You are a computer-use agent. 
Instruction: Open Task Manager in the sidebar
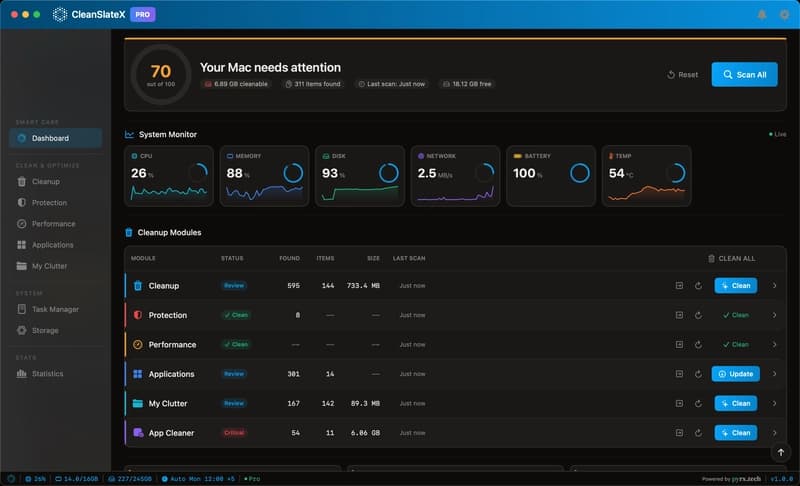tap(56, 309)
